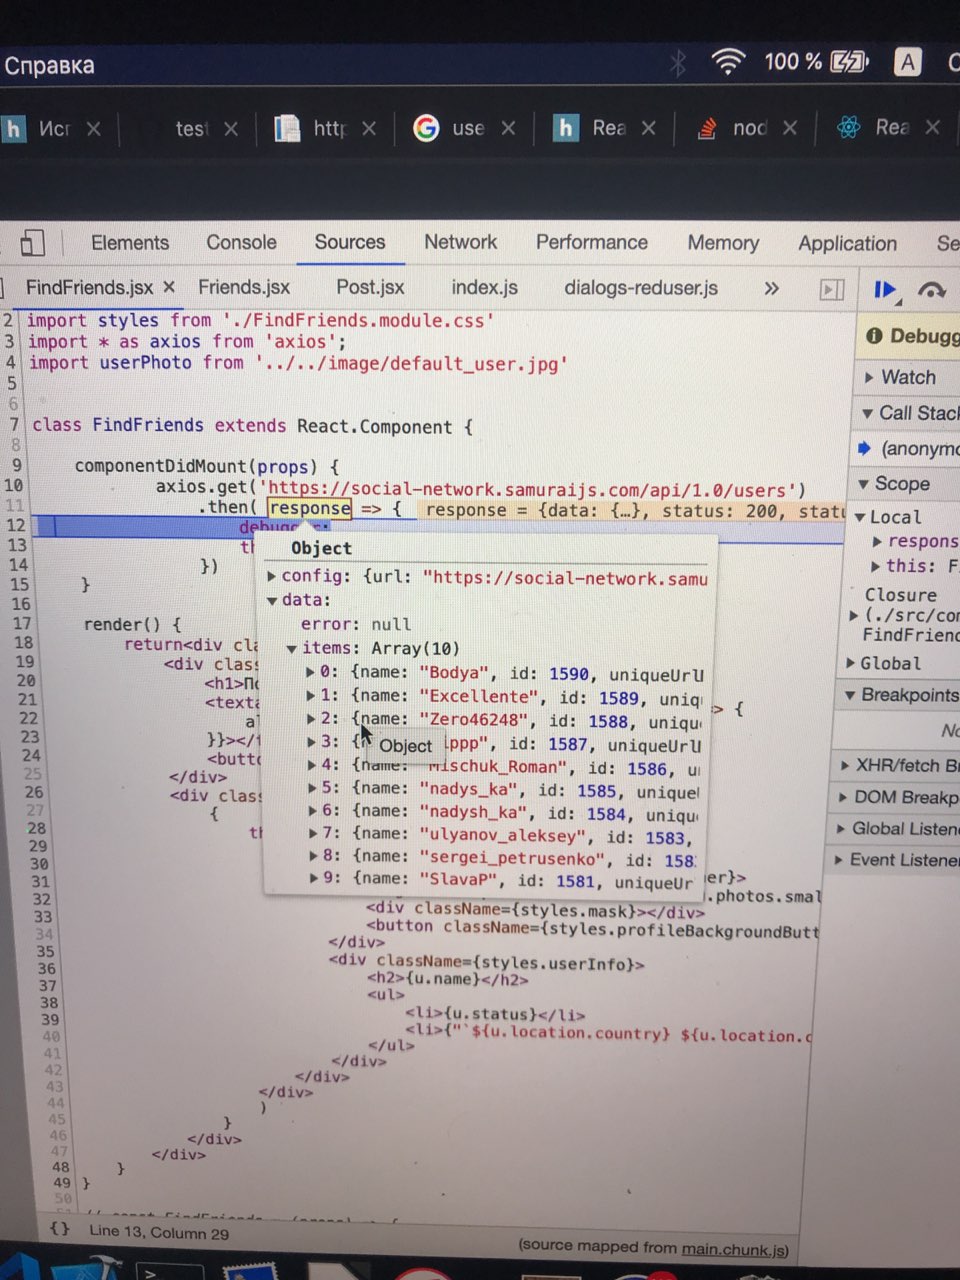Open the Post.jsx source file tab
The image size is (960, 1280).
370,287
